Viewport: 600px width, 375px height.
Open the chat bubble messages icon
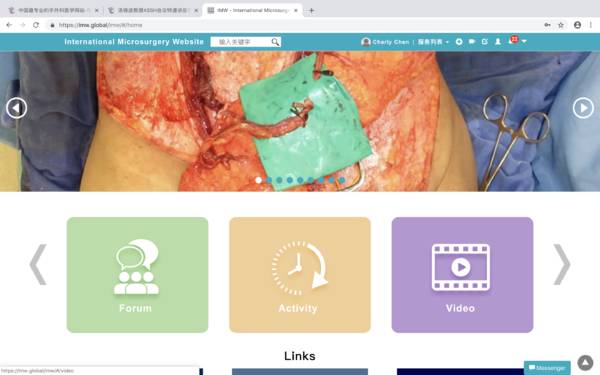click(472, 42)
